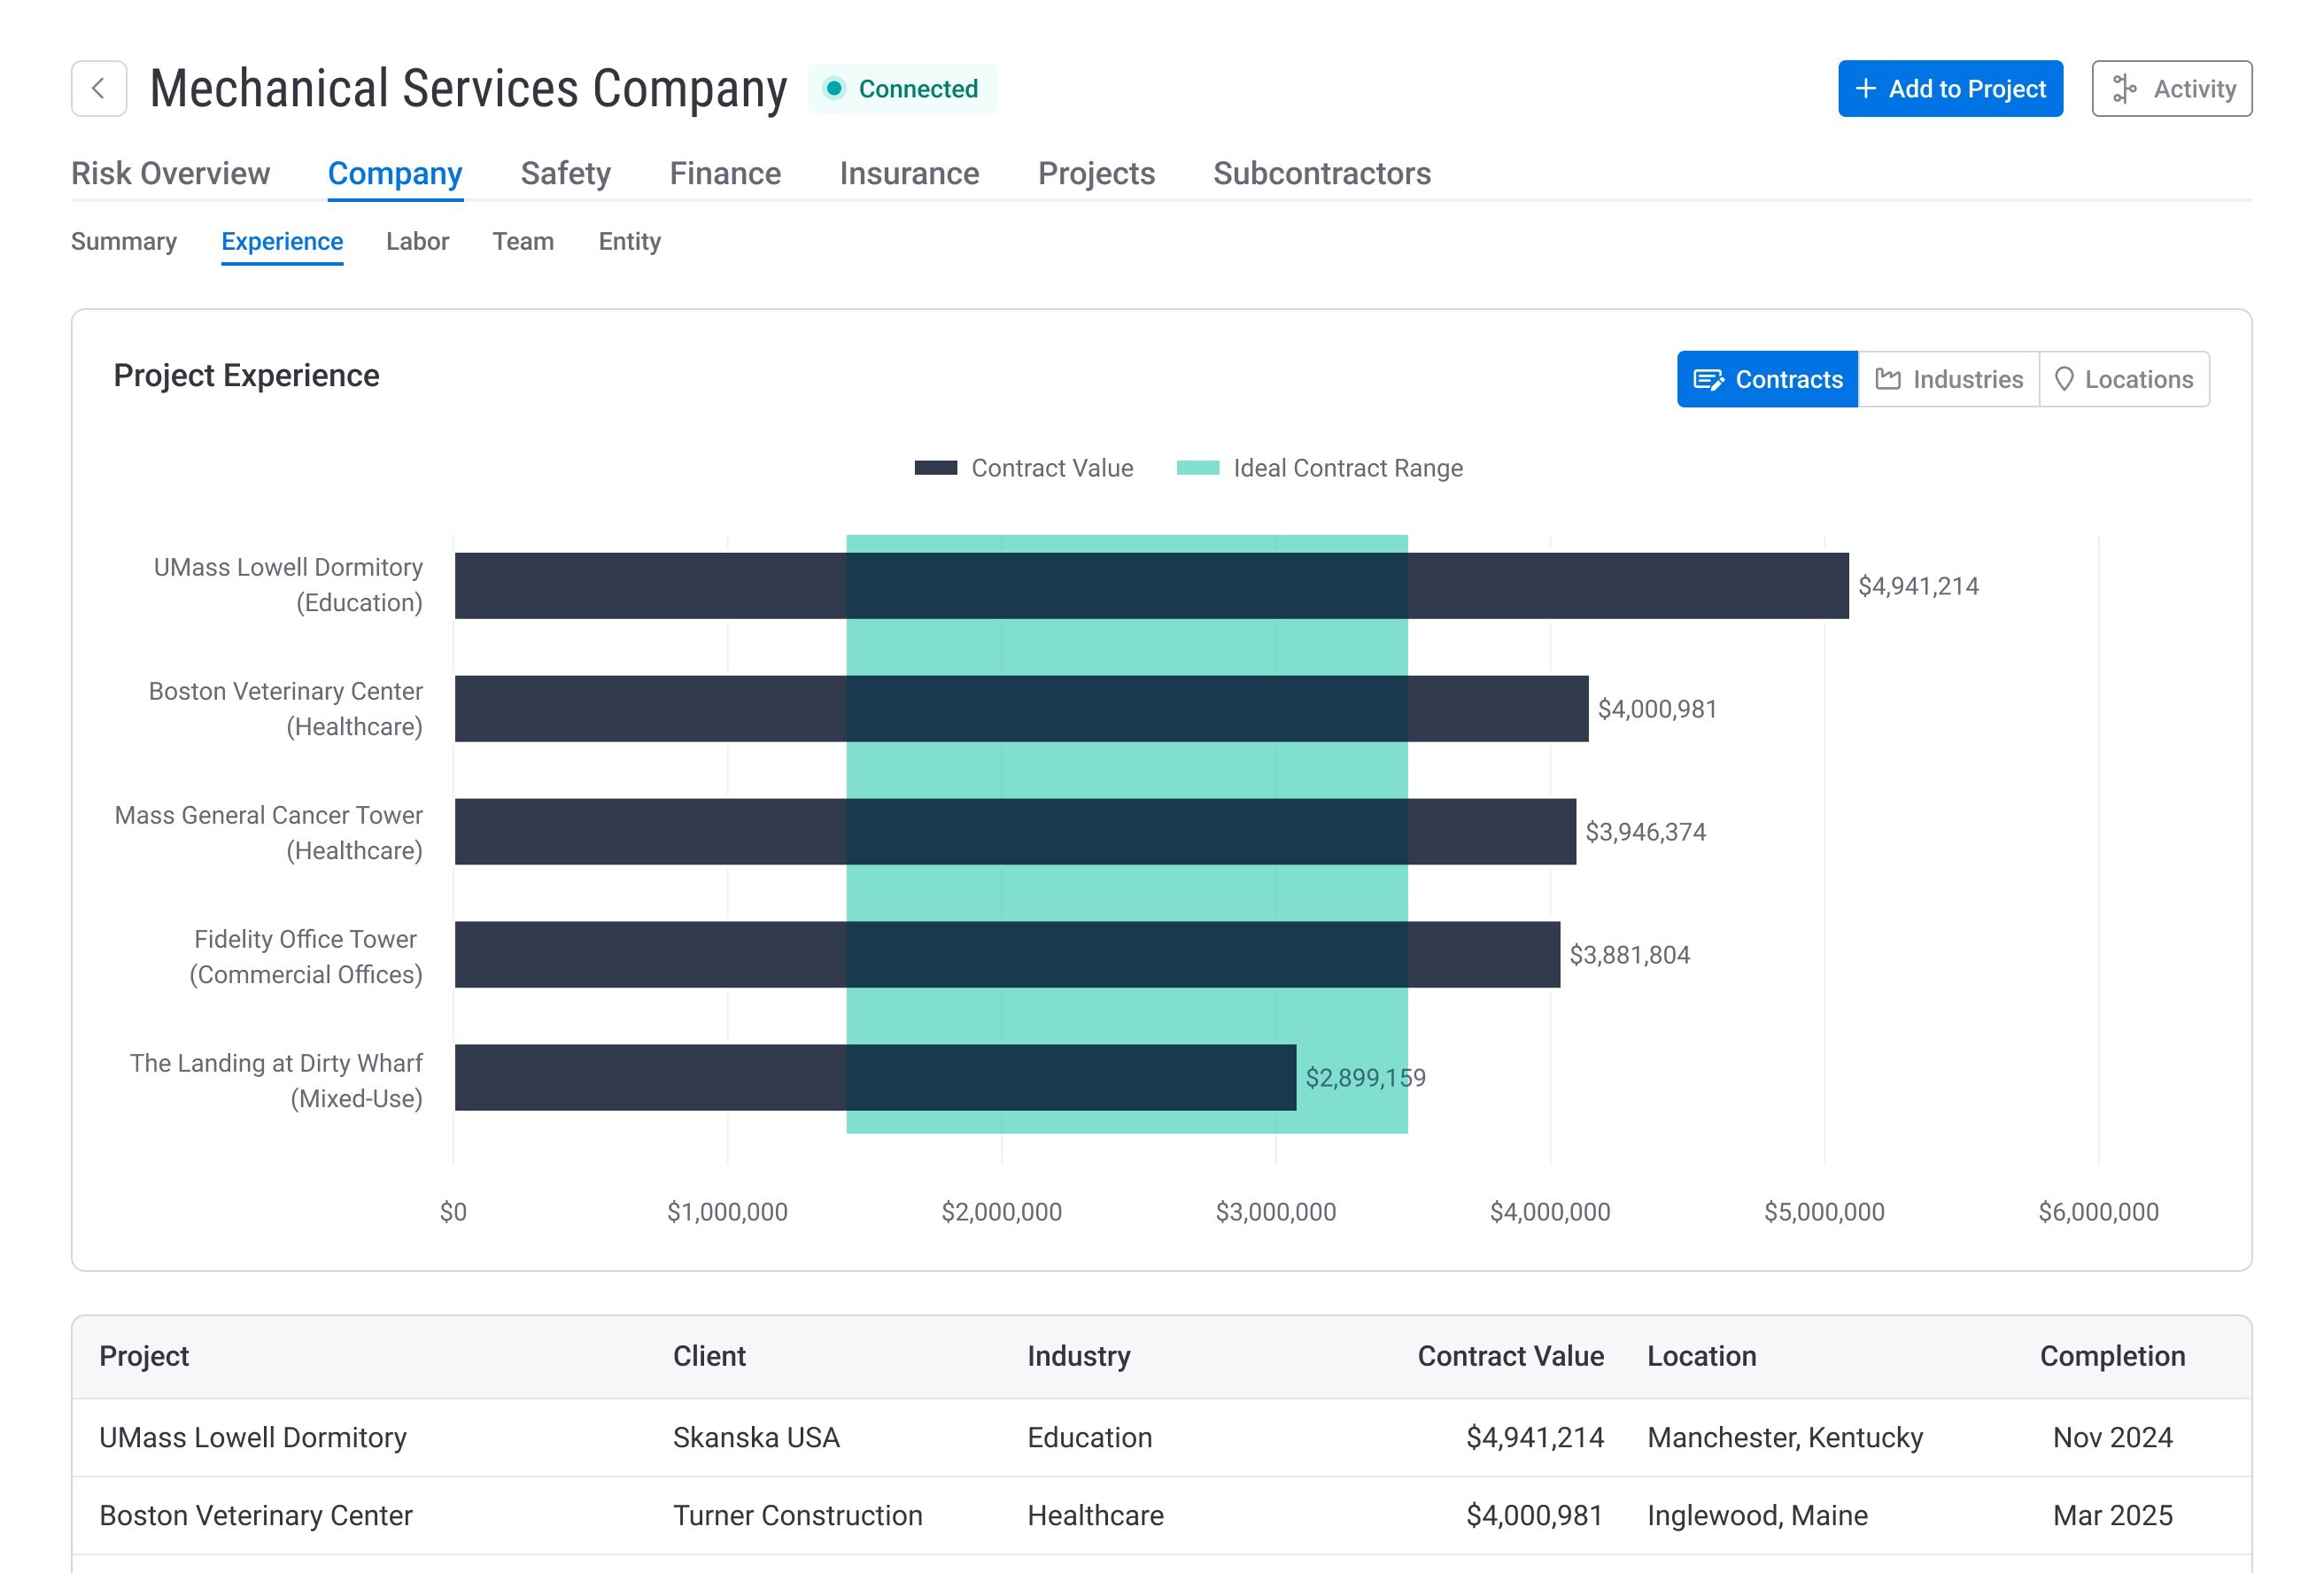This screenshot has height=1573, width=2324.
Task: Click the Industries chart icon
Action: click(x=1888, y=379)
